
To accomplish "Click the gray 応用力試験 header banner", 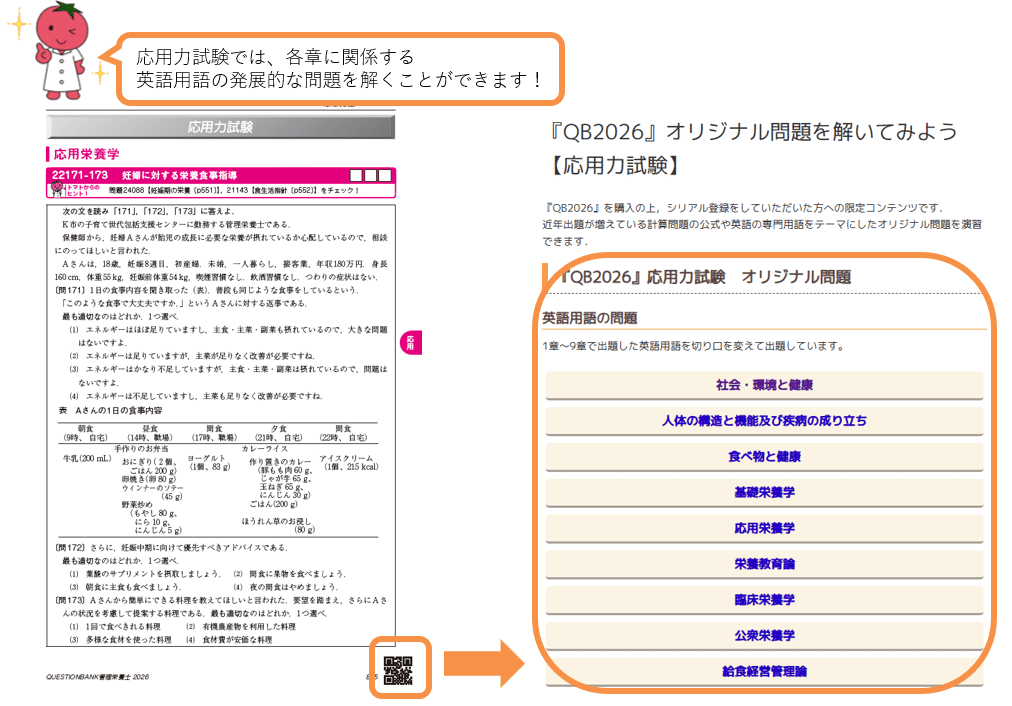I will click(x=220, y=127).
